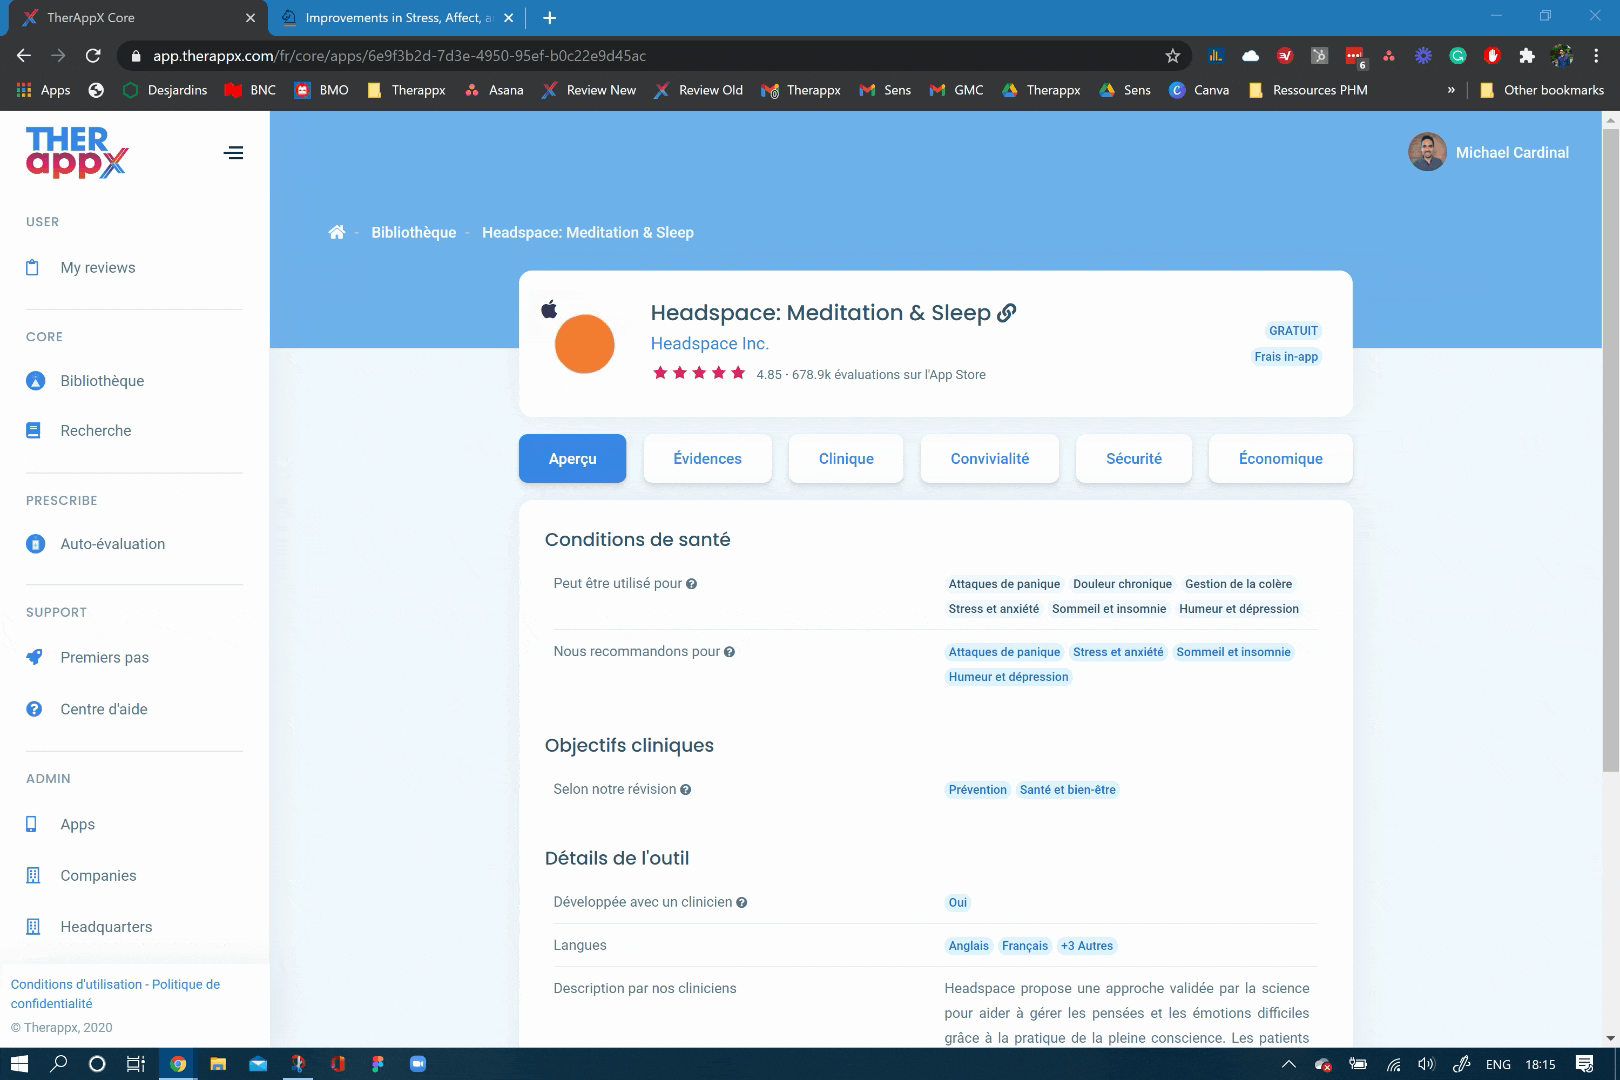Open the 'Ressources PHM' bookmark folder
Screen dimensions: 1620x1080
[1308, 90]
